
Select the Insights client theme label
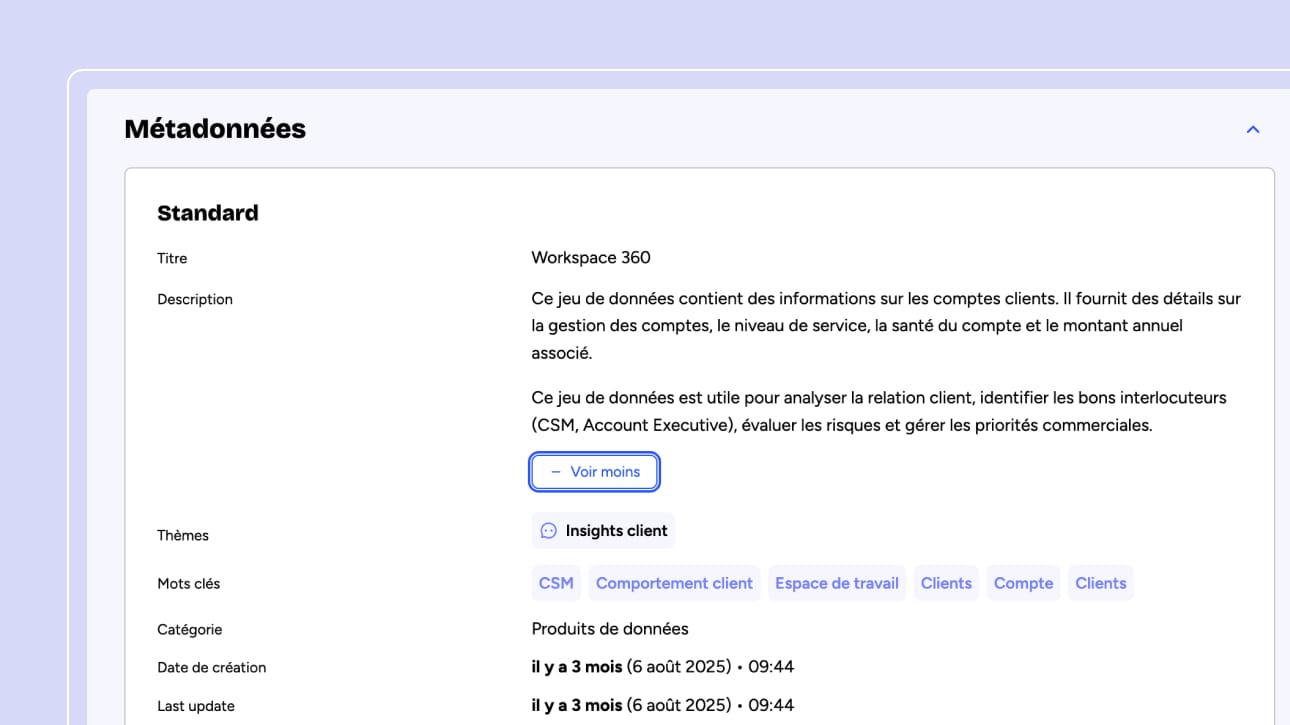(616, 531)
